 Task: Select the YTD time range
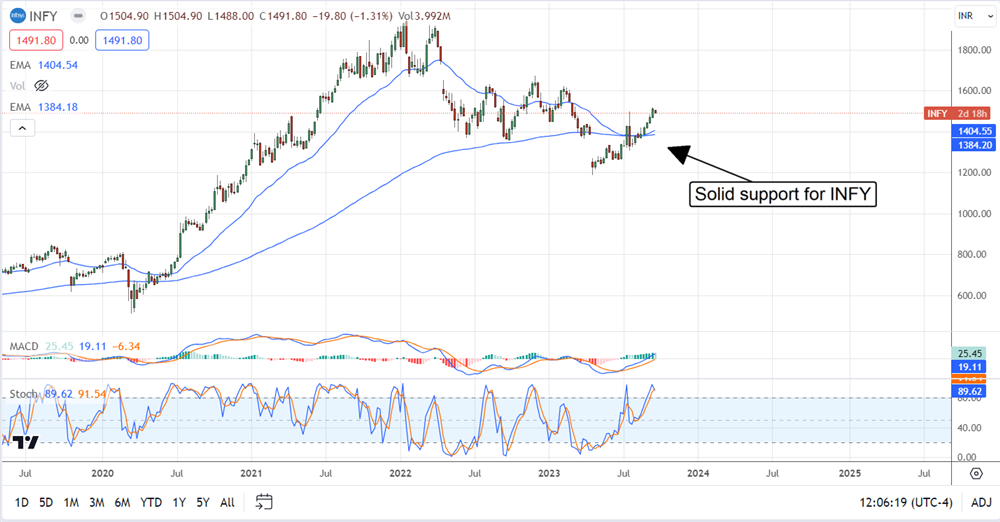point(151,503)
